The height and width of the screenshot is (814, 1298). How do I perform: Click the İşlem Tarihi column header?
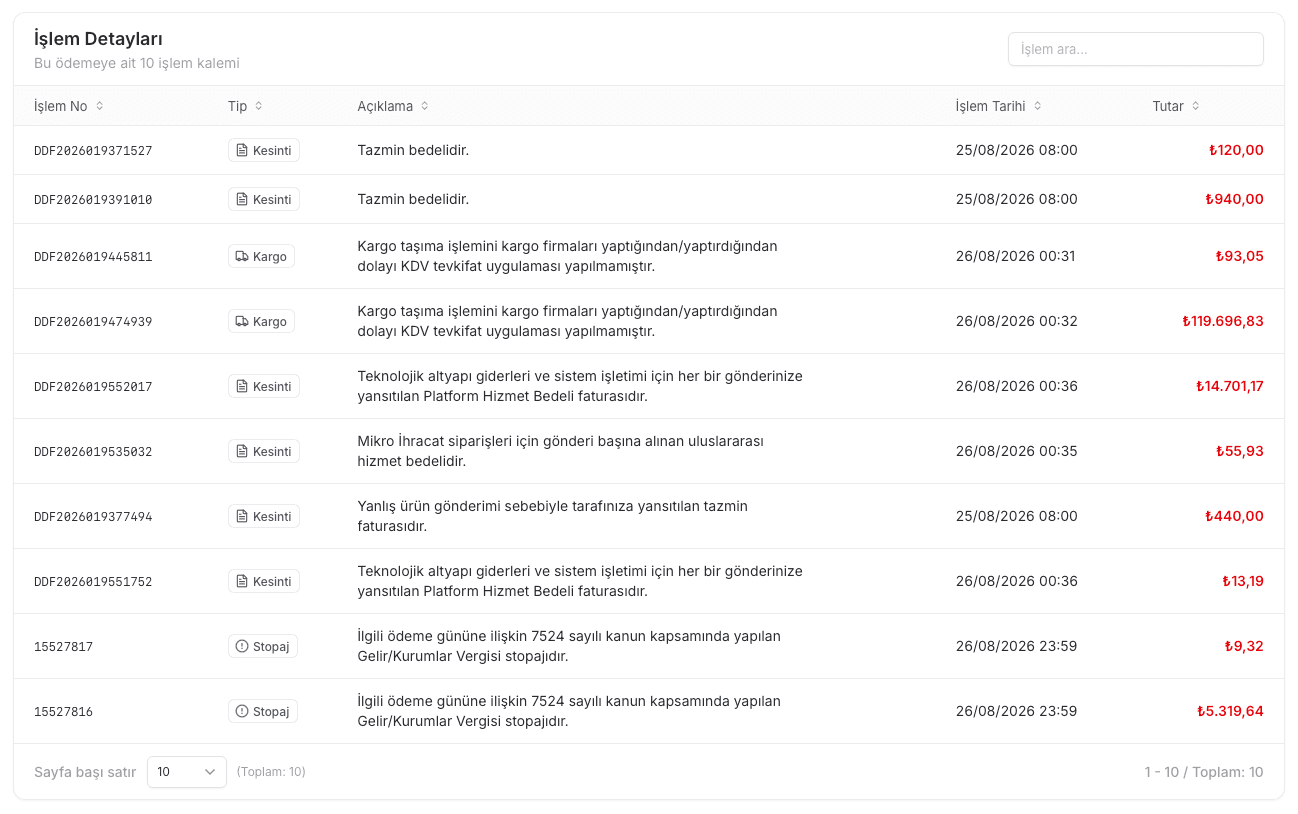pos(991,106)
